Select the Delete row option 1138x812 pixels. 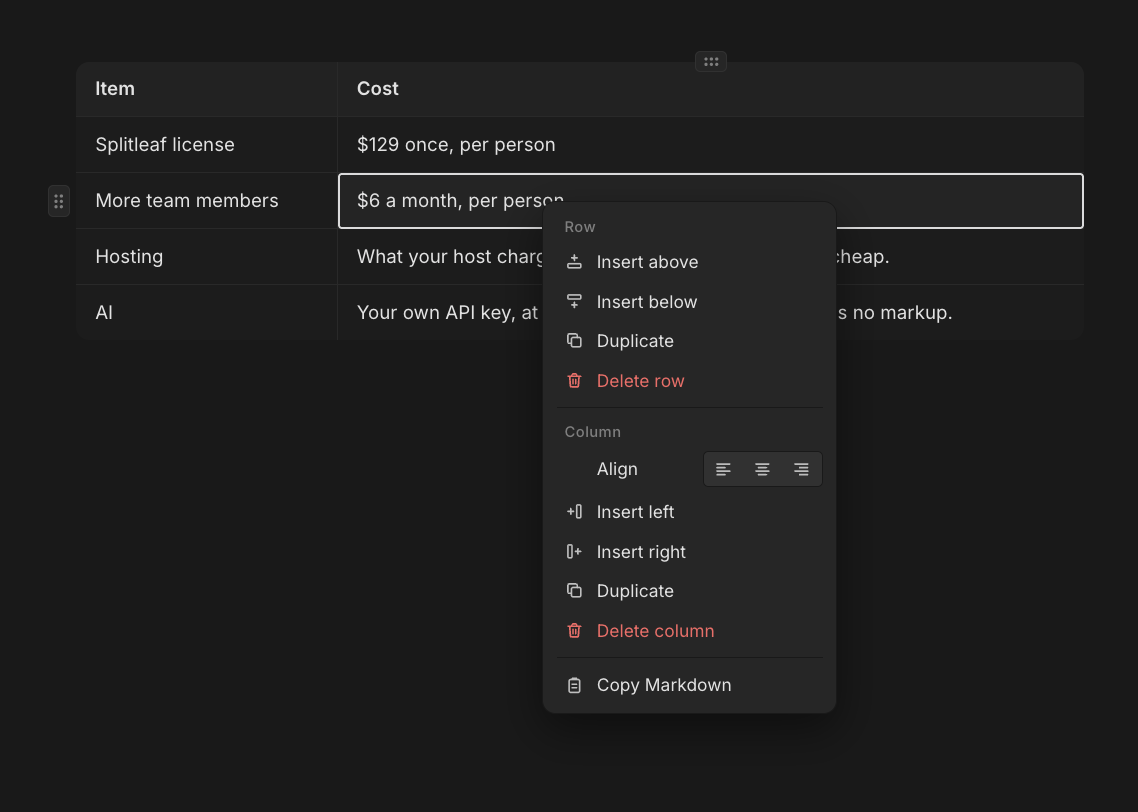pos(689,381)
